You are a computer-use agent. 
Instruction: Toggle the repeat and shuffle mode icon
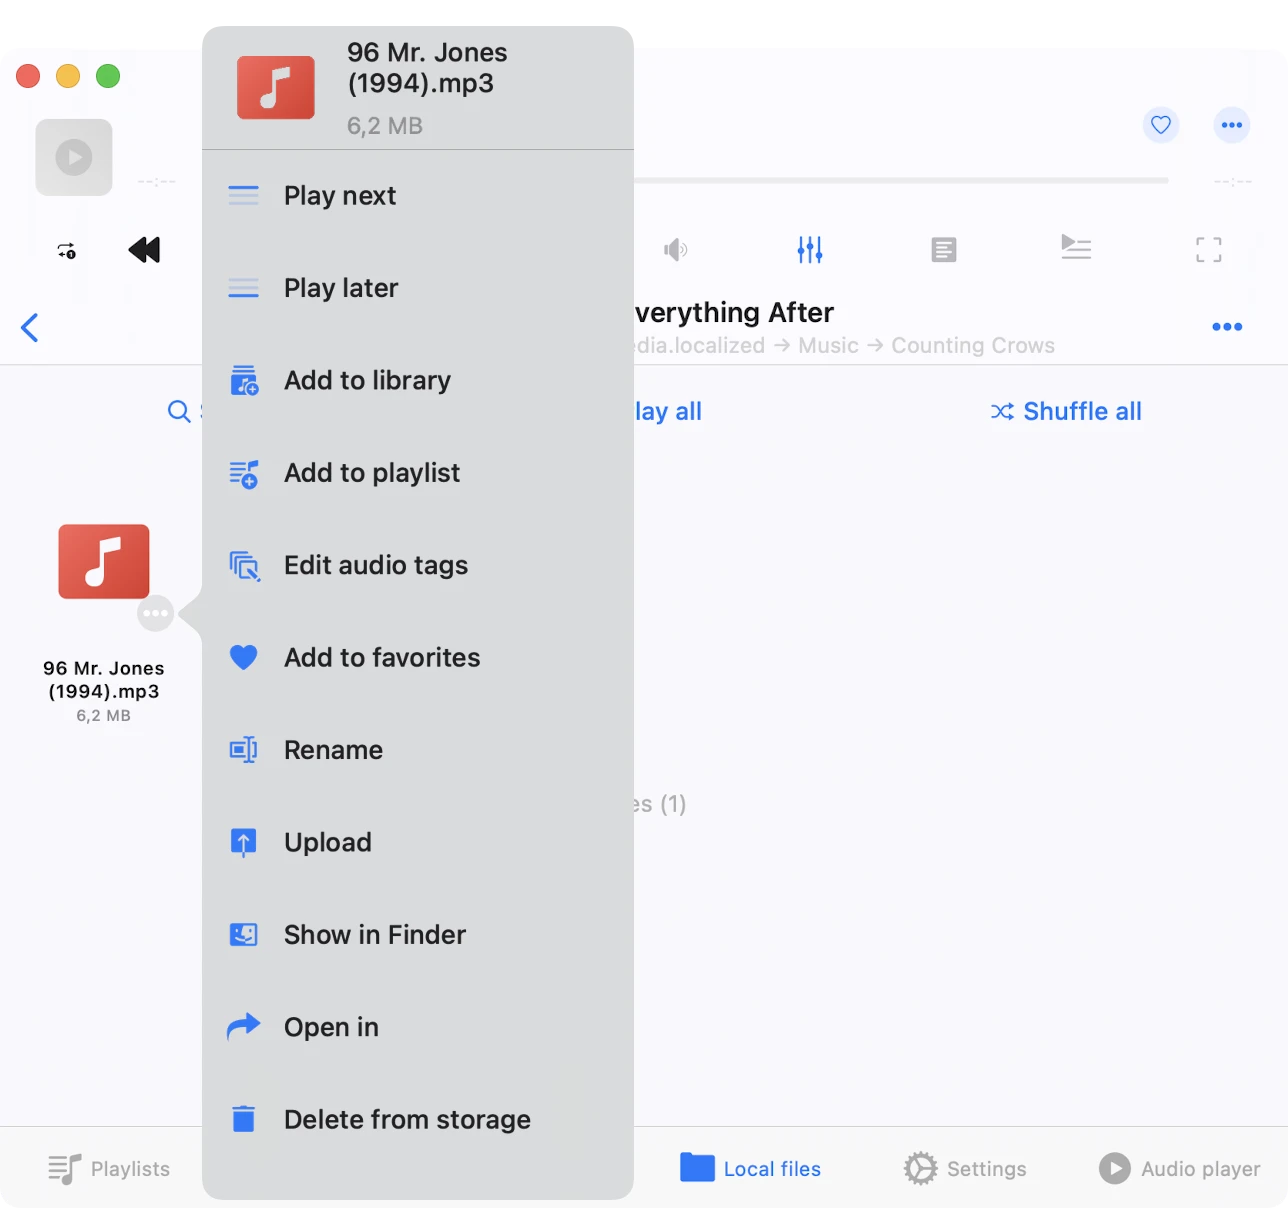click(x=67, y=251)
